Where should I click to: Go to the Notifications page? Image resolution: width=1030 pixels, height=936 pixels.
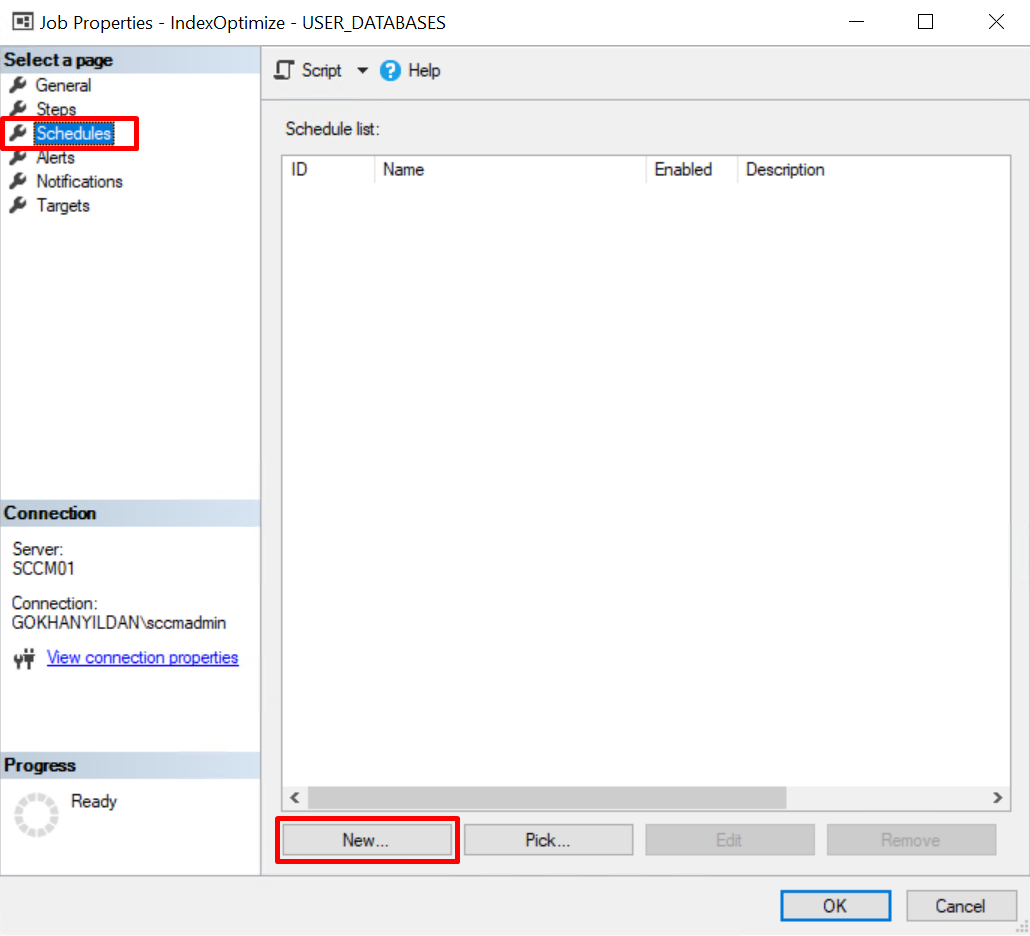[x=79, y=181]
